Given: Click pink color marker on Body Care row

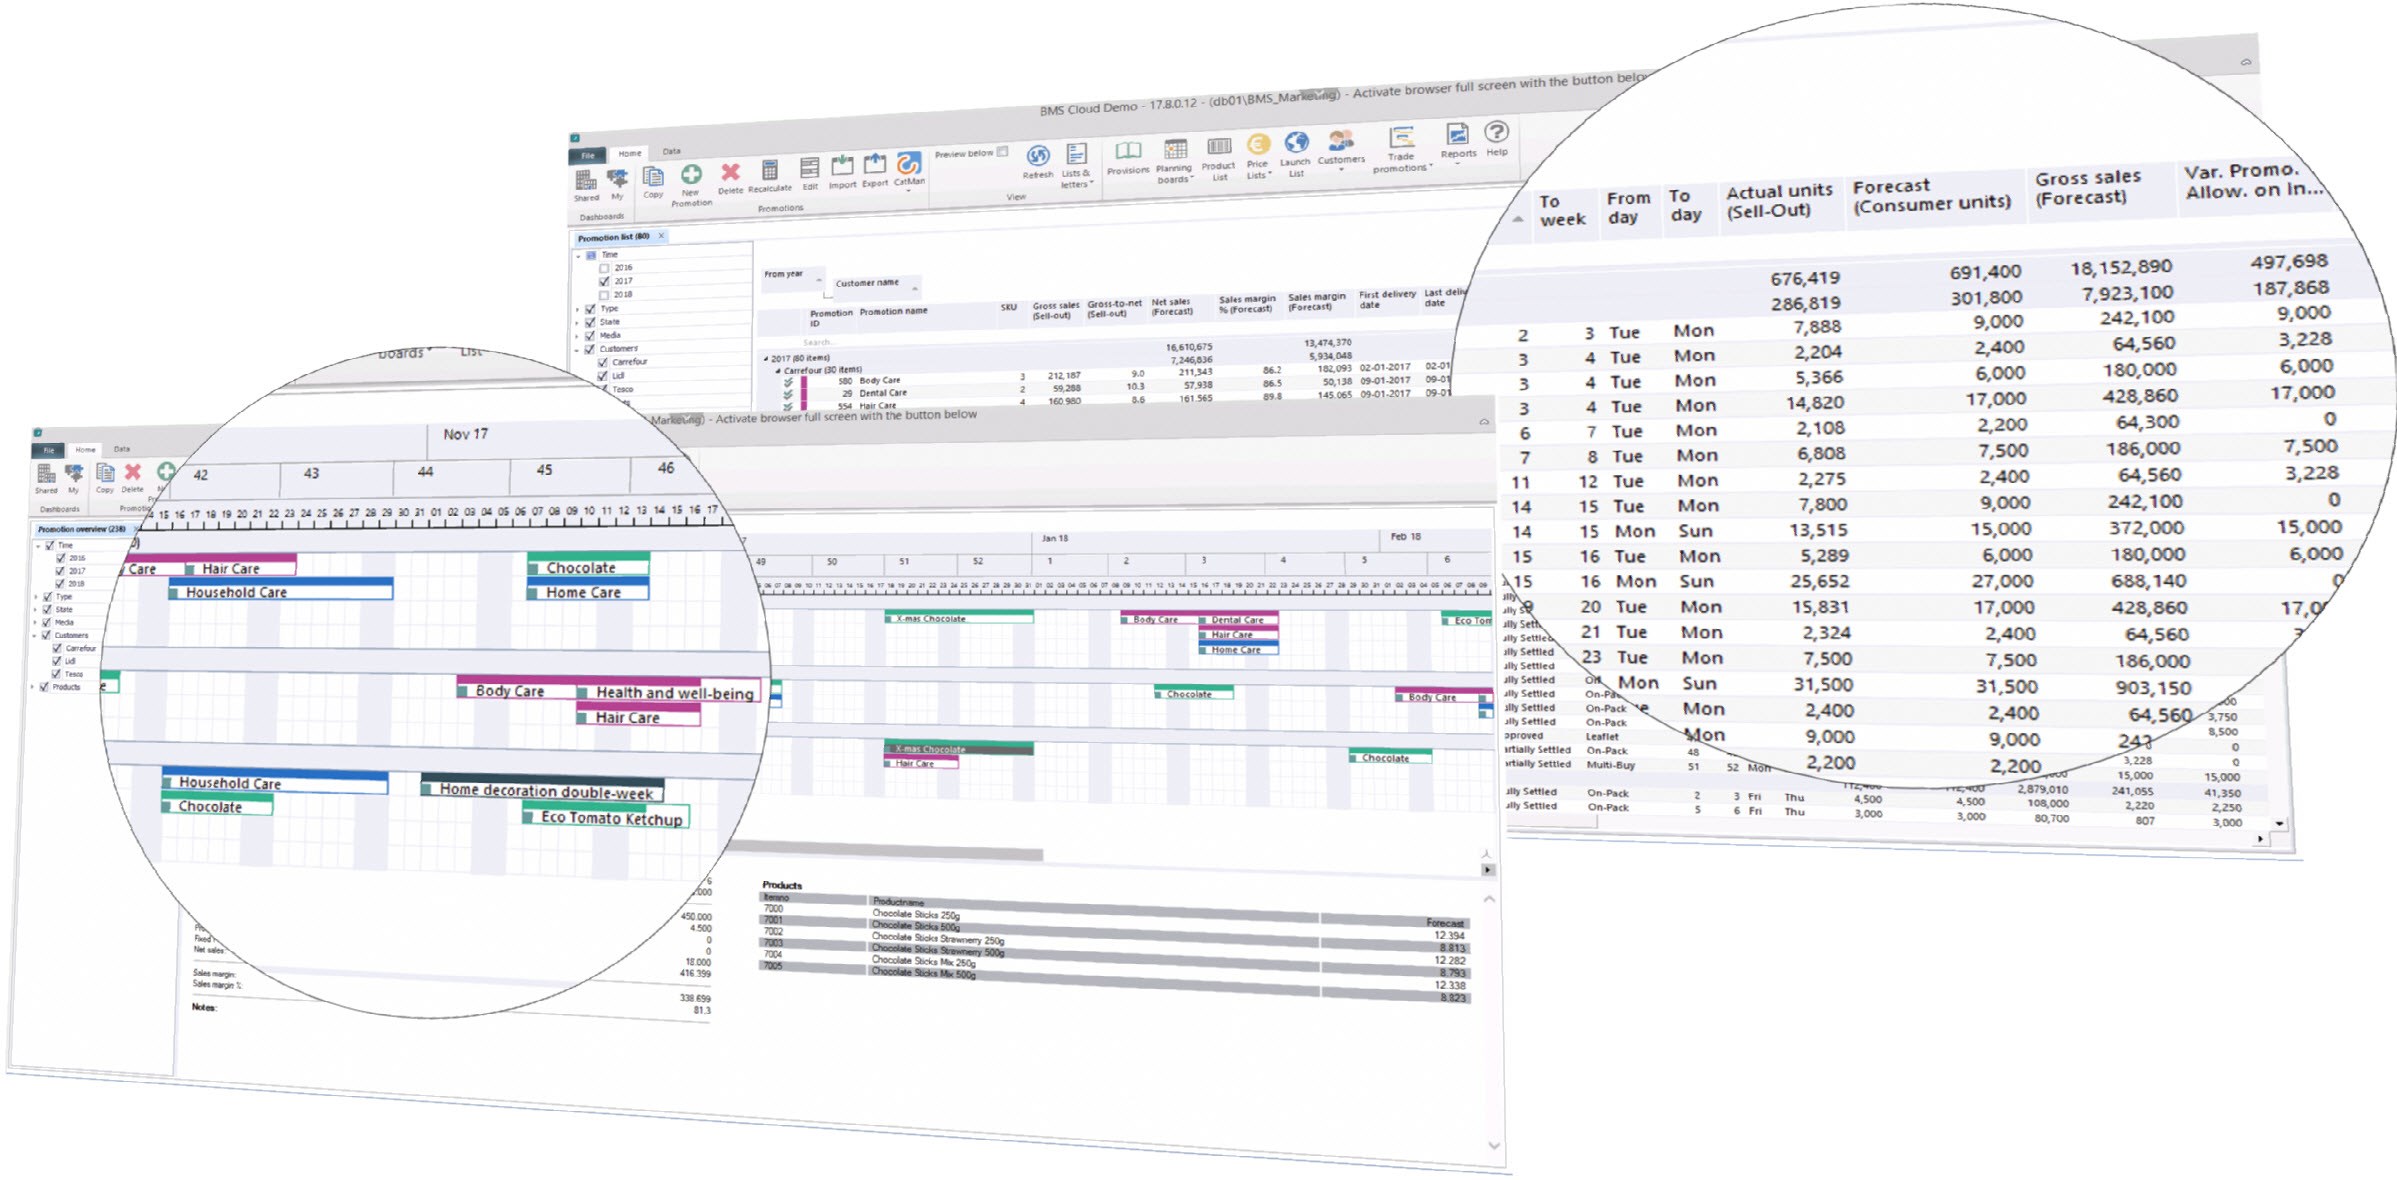Looking at the screenshot, I should coord(804,383).
